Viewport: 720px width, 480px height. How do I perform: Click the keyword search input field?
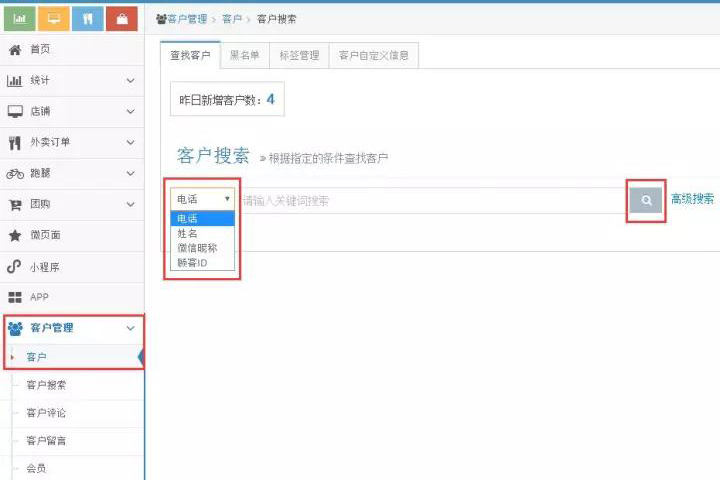point(433,201)
